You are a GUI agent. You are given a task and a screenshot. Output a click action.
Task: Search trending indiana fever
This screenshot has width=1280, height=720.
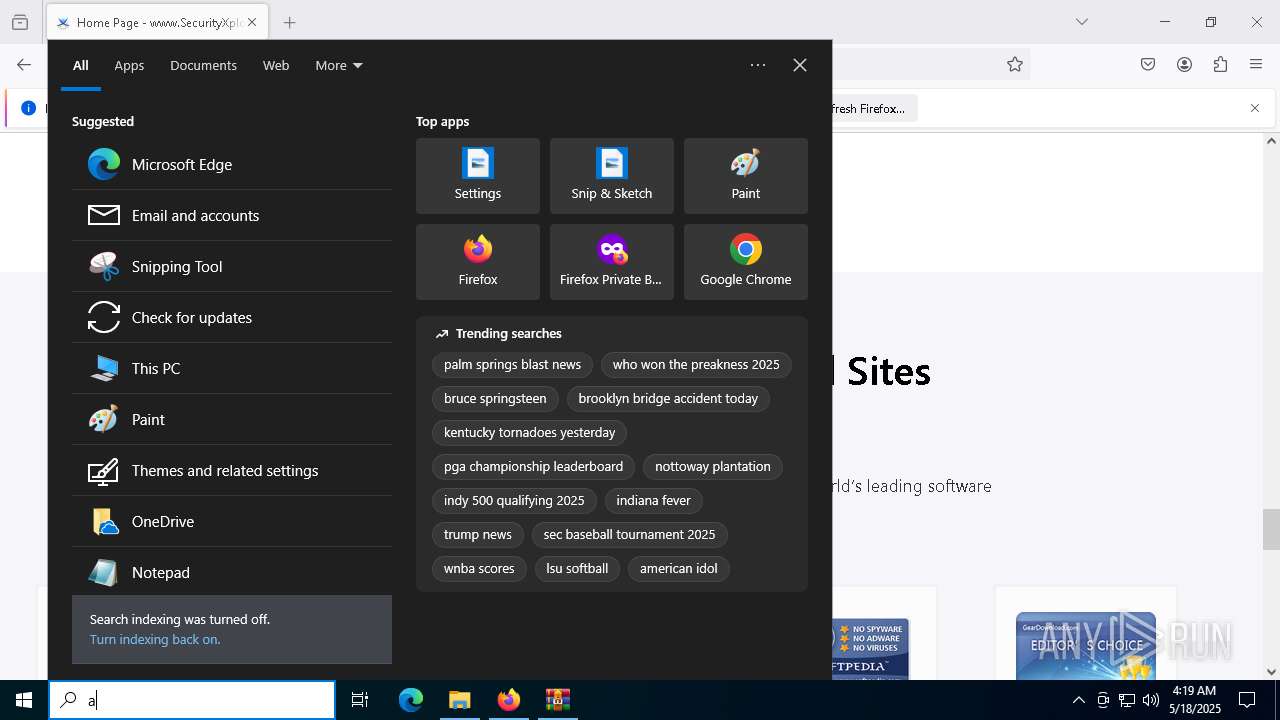click(x=654, y=501)
